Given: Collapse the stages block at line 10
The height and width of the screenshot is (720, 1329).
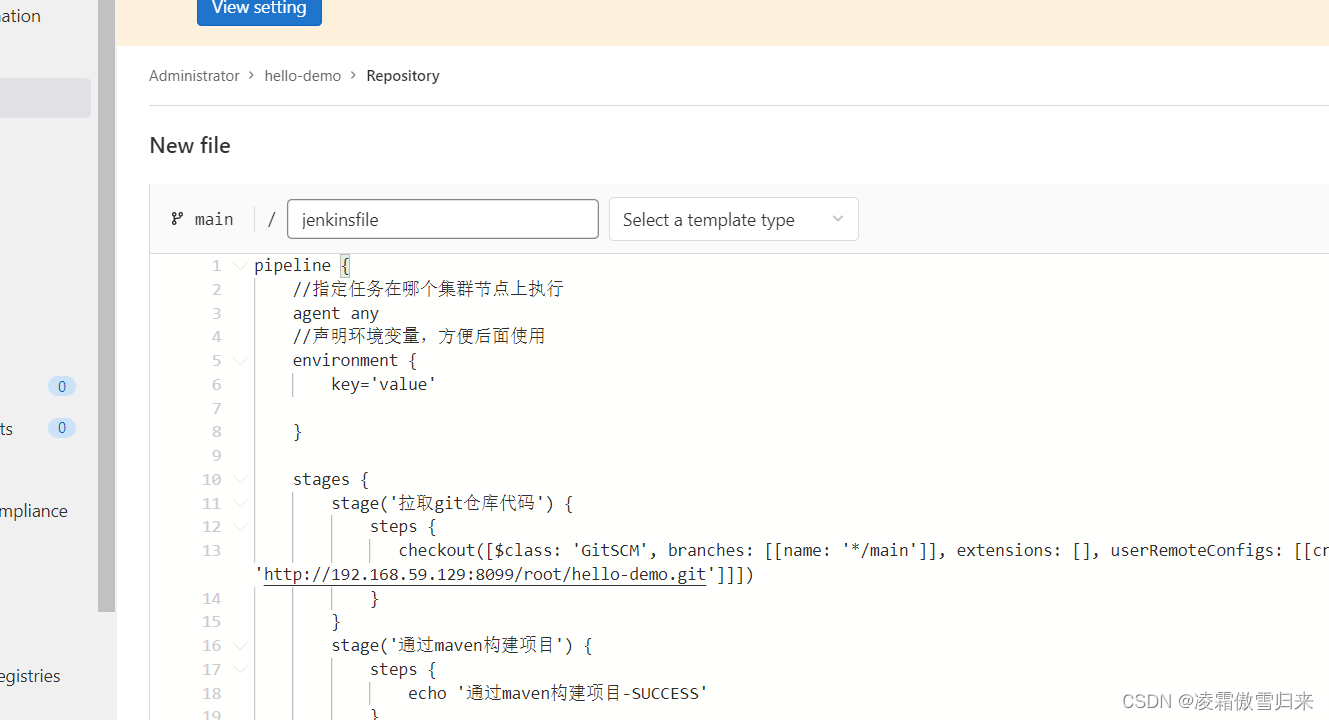Looking at the screenshot, I should pyautogui.click(x=240, y=480).
